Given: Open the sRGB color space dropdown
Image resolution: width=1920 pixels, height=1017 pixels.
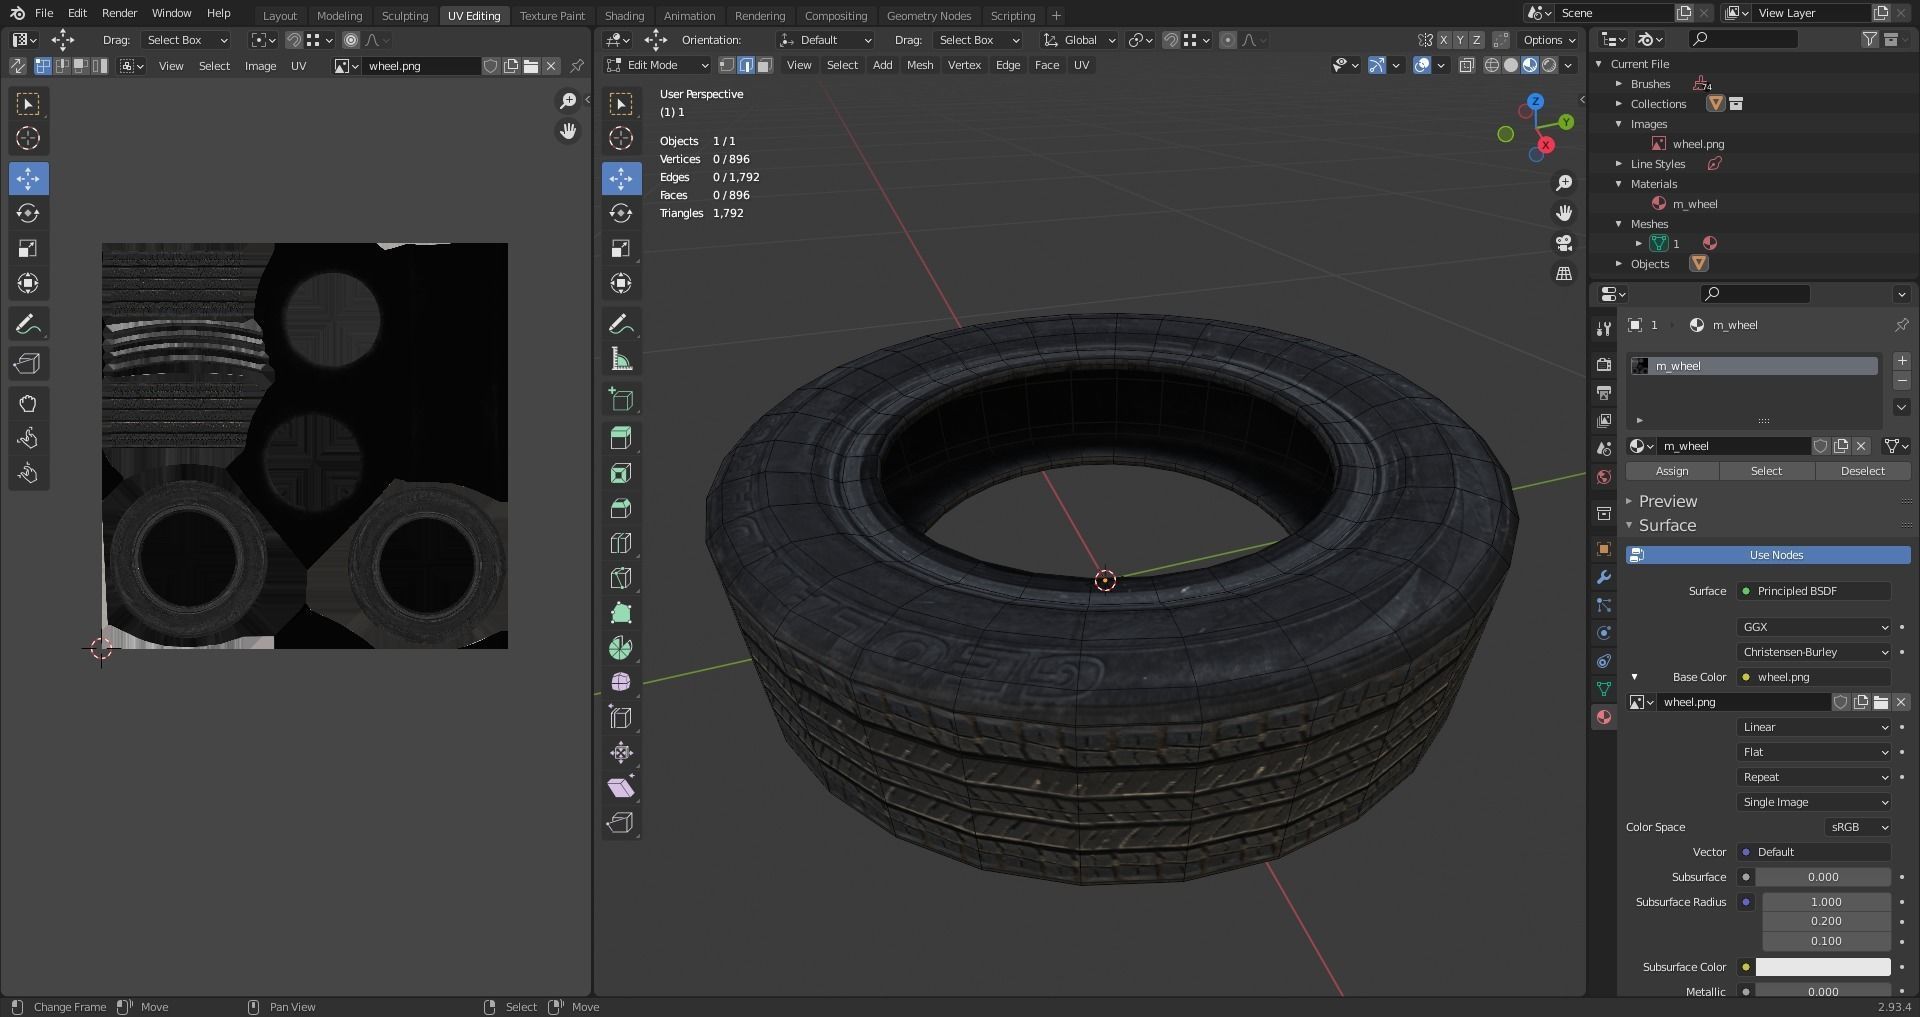Looking at the screenshot, I should point(1857,827).
